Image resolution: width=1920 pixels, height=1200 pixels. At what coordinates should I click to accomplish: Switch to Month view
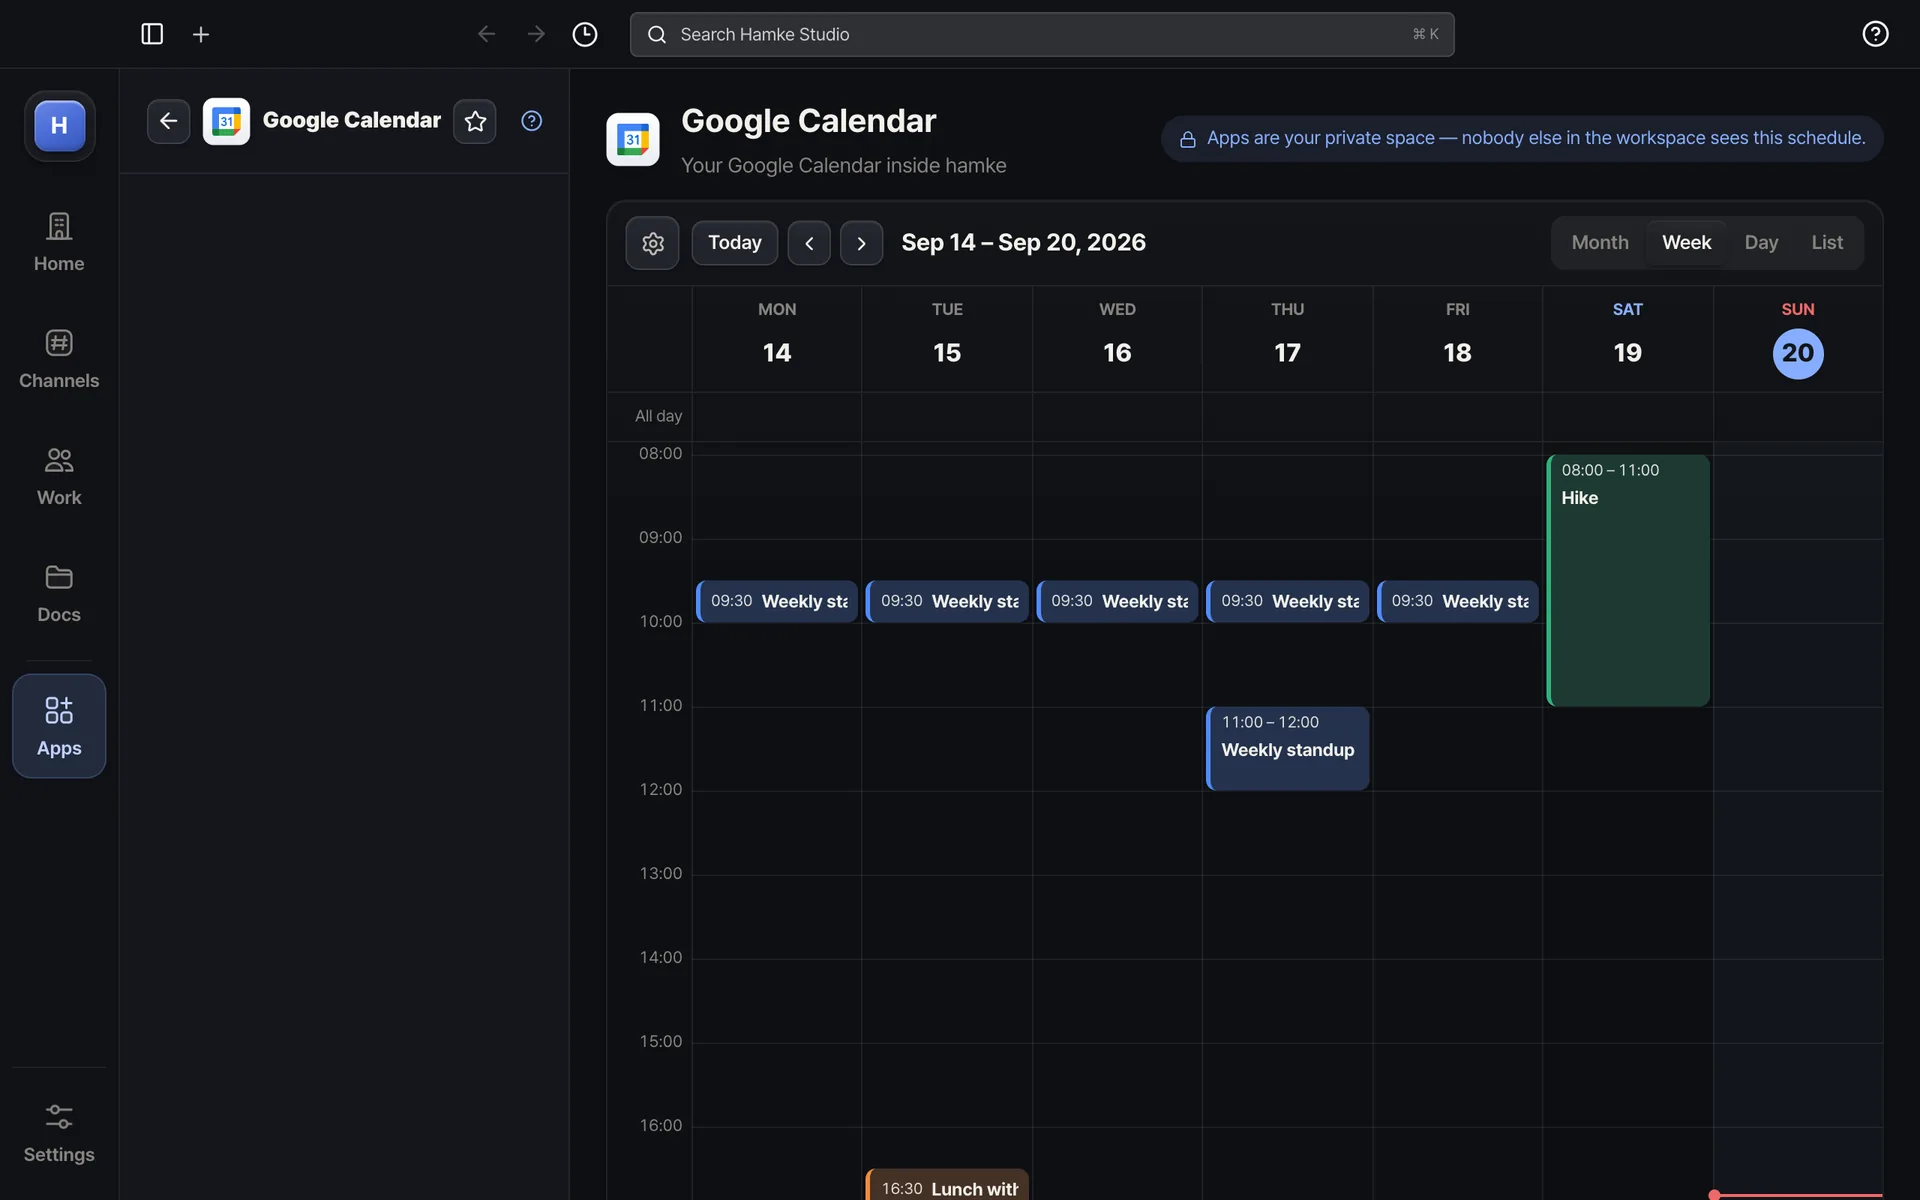pyautogui.click(x=1600, y=243)
